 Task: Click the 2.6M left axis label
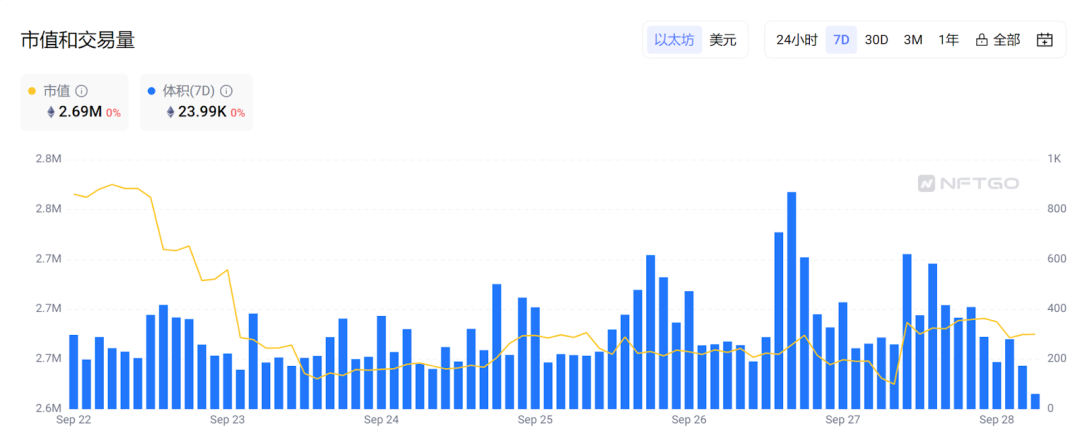pyautogui.click(x=49, y=408)
